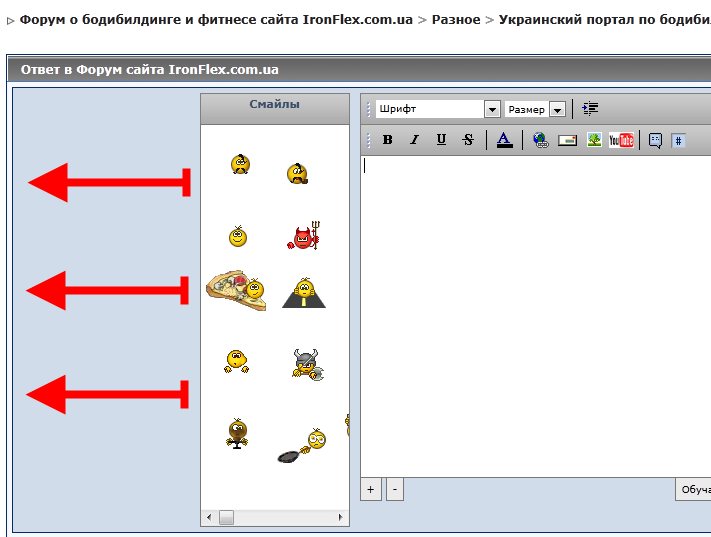Wrap selection in quote tags
This screenshot has height=537, width=711.
(x=655, y=140)
